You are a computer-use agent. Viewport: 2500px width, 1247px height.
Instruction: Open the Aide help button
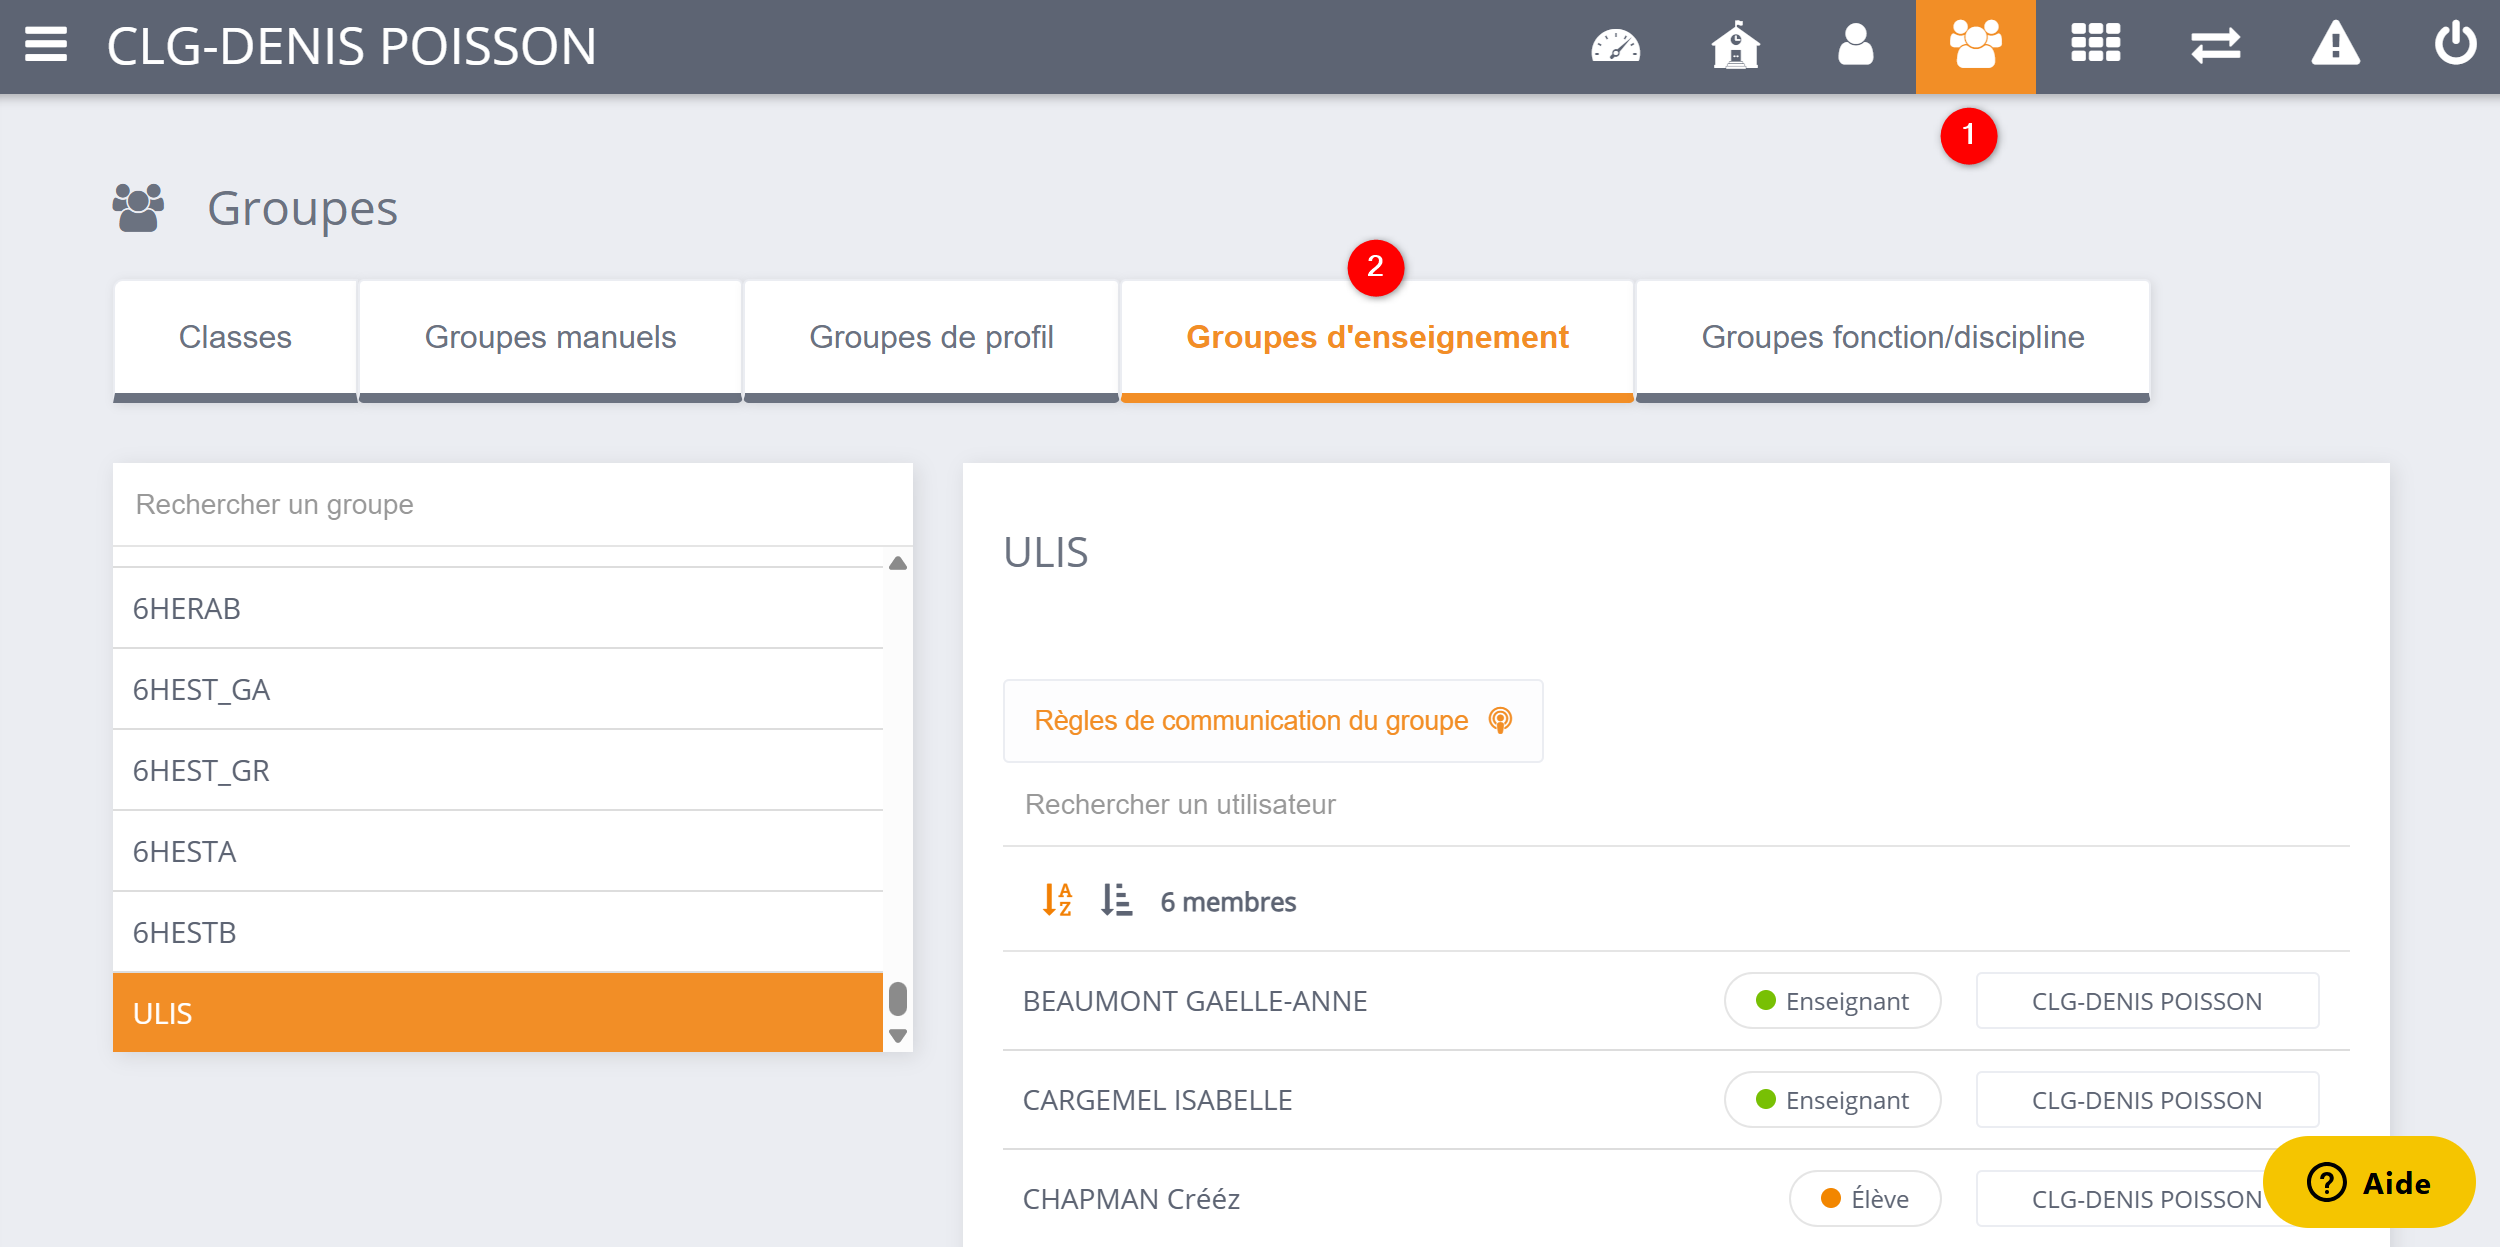pyautogui.click(x=2368, y=1182)
